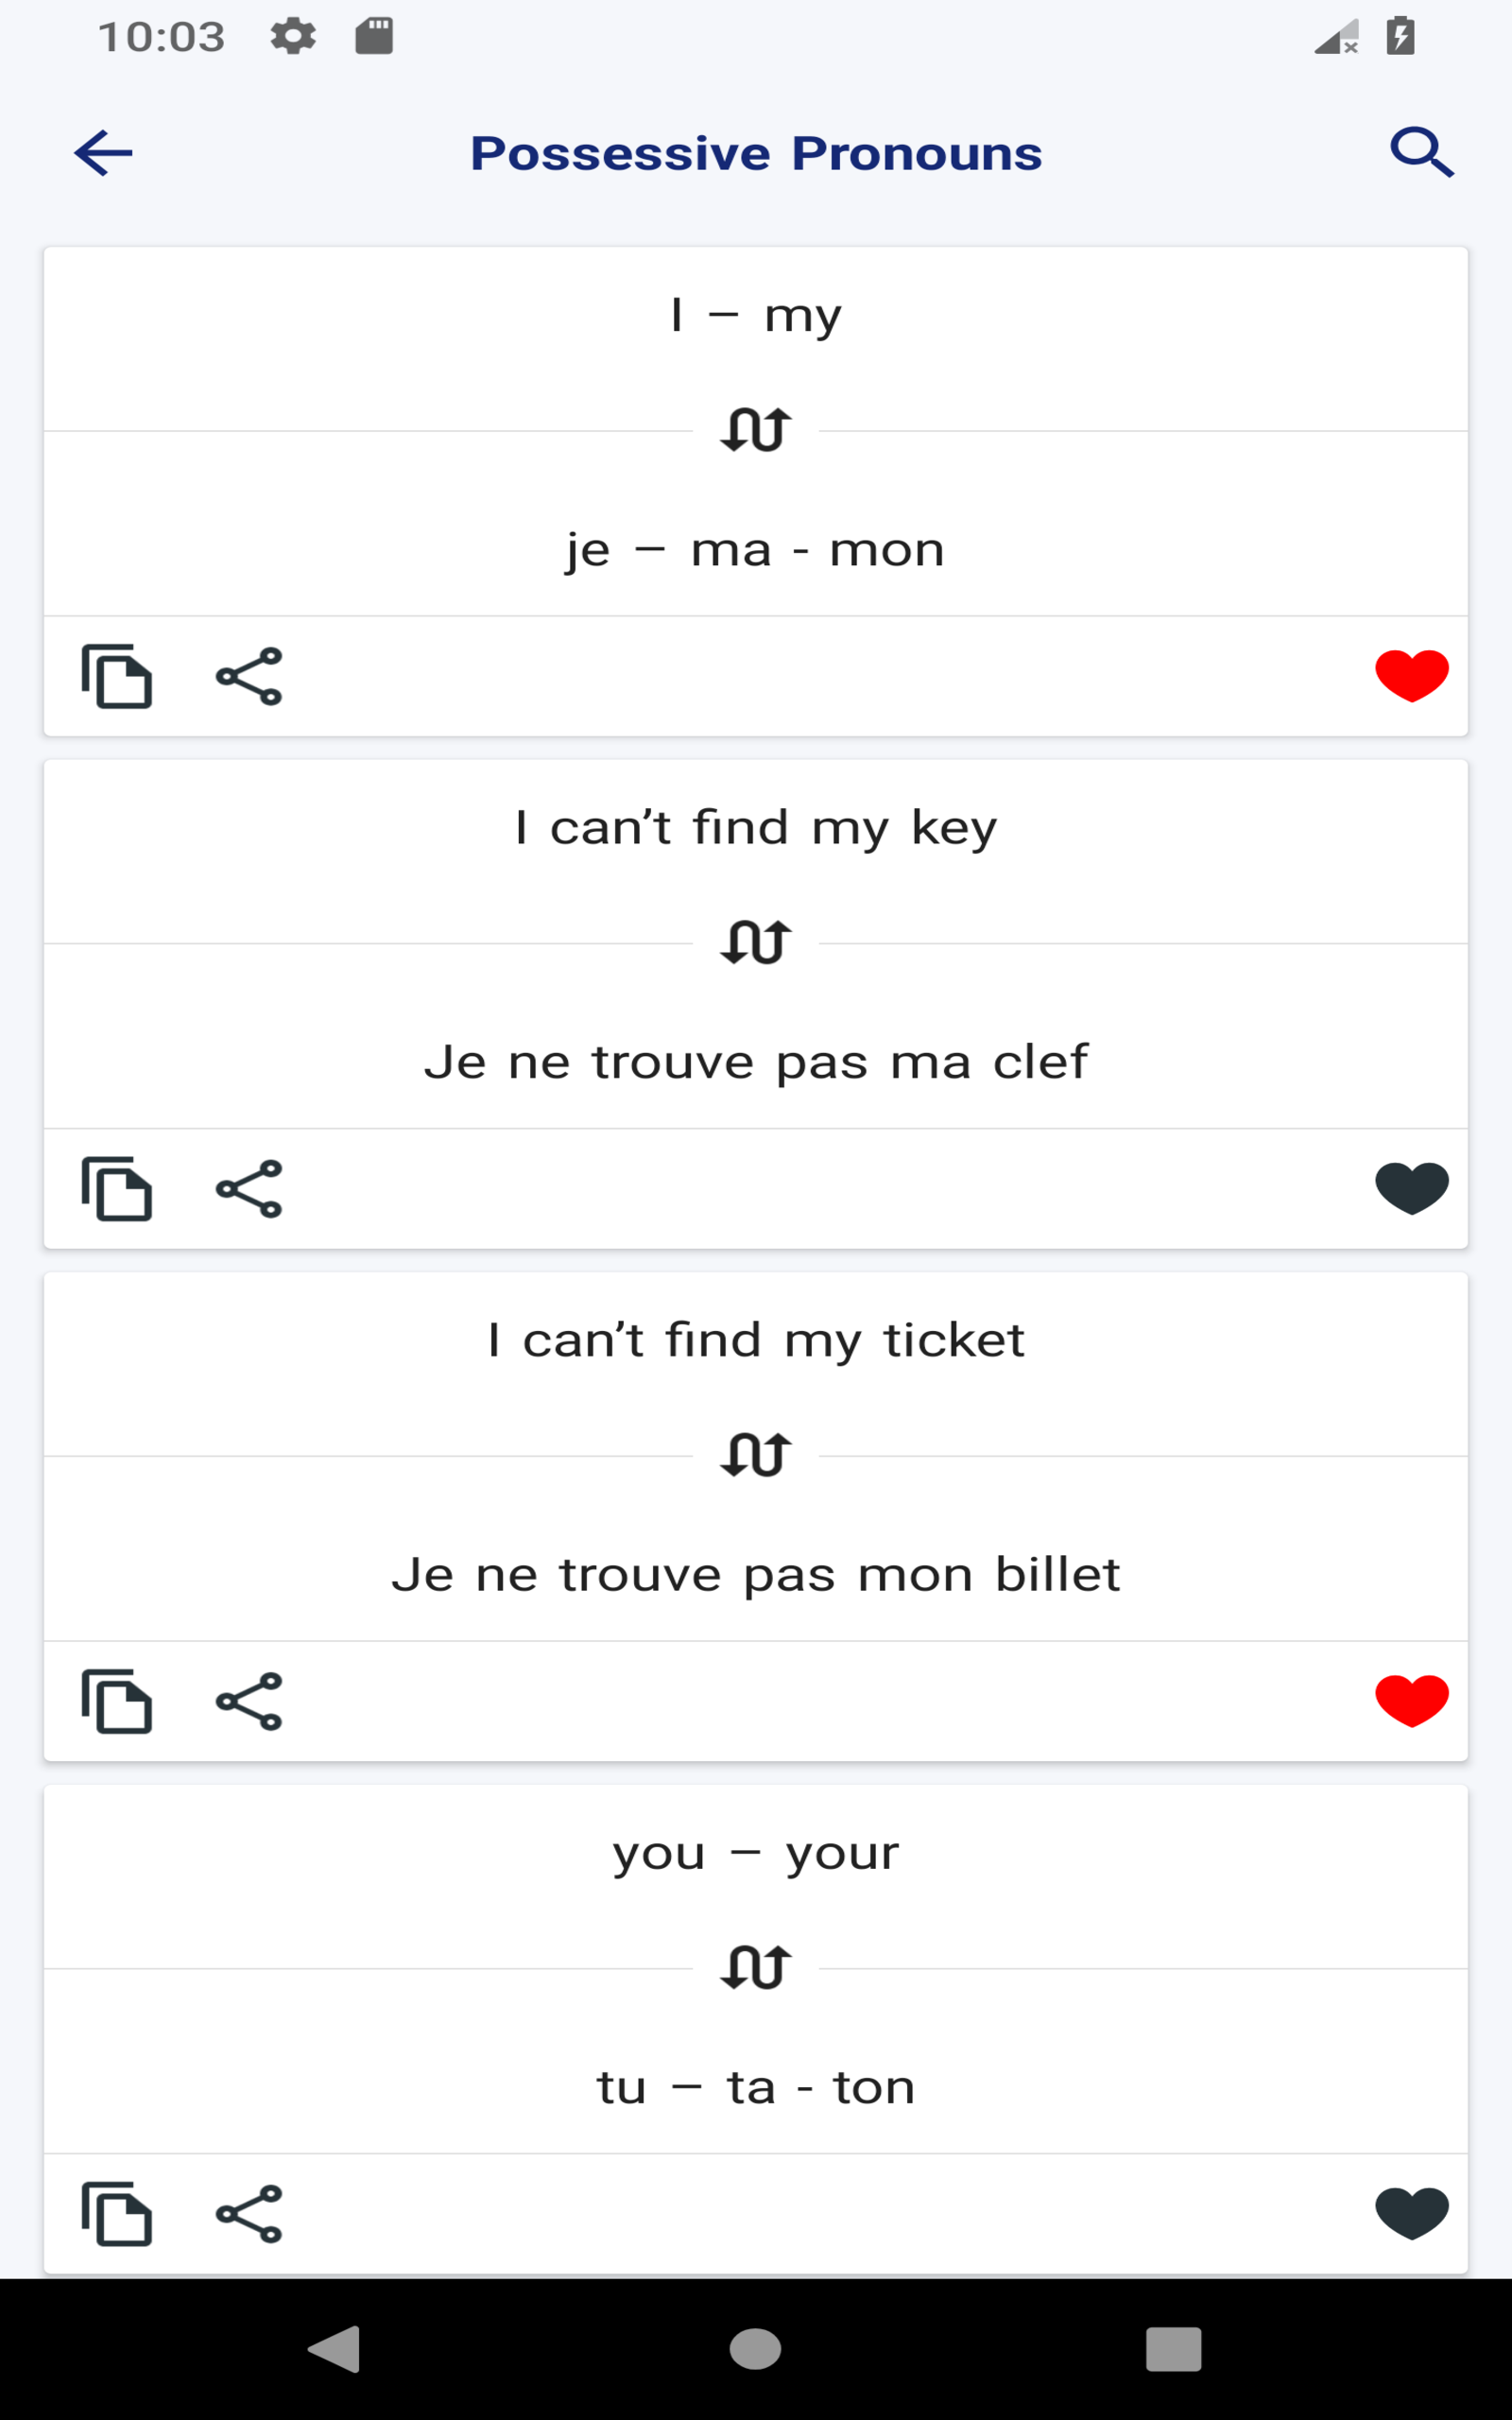Copy the 'I can't find my ticket' card

117,1701
